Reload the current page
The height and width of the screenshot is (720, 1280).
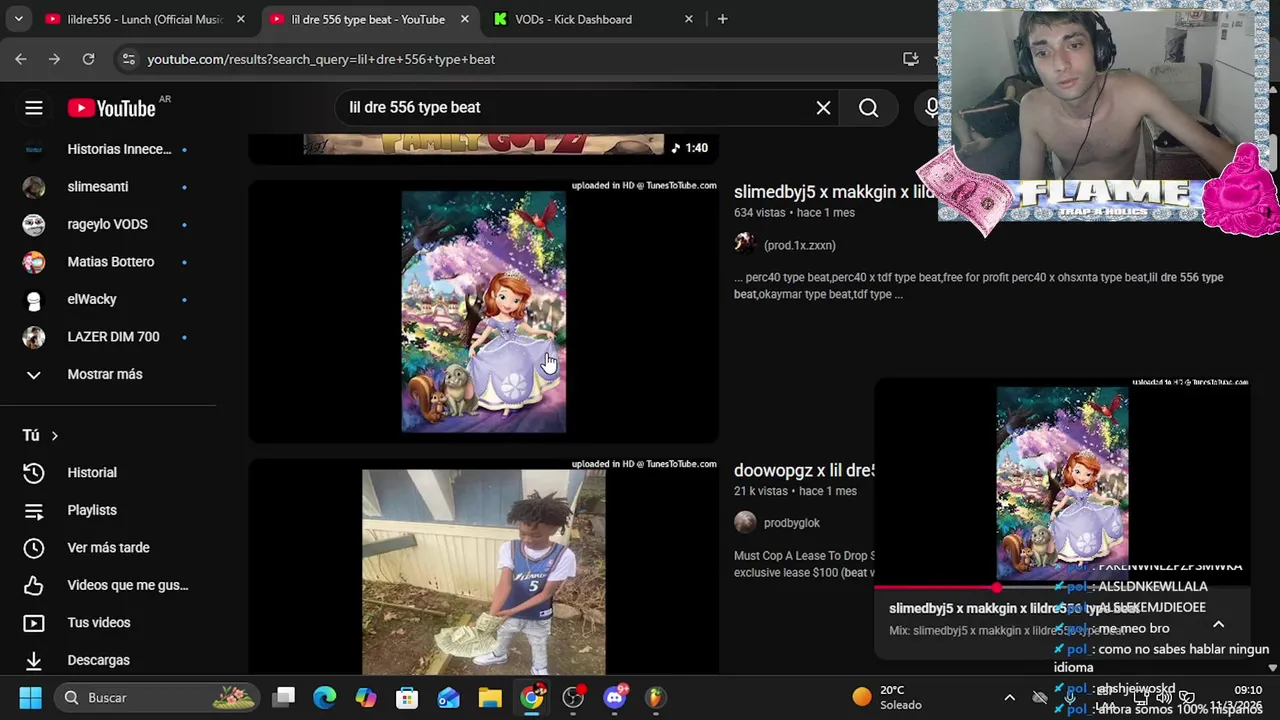pos(88,59)
